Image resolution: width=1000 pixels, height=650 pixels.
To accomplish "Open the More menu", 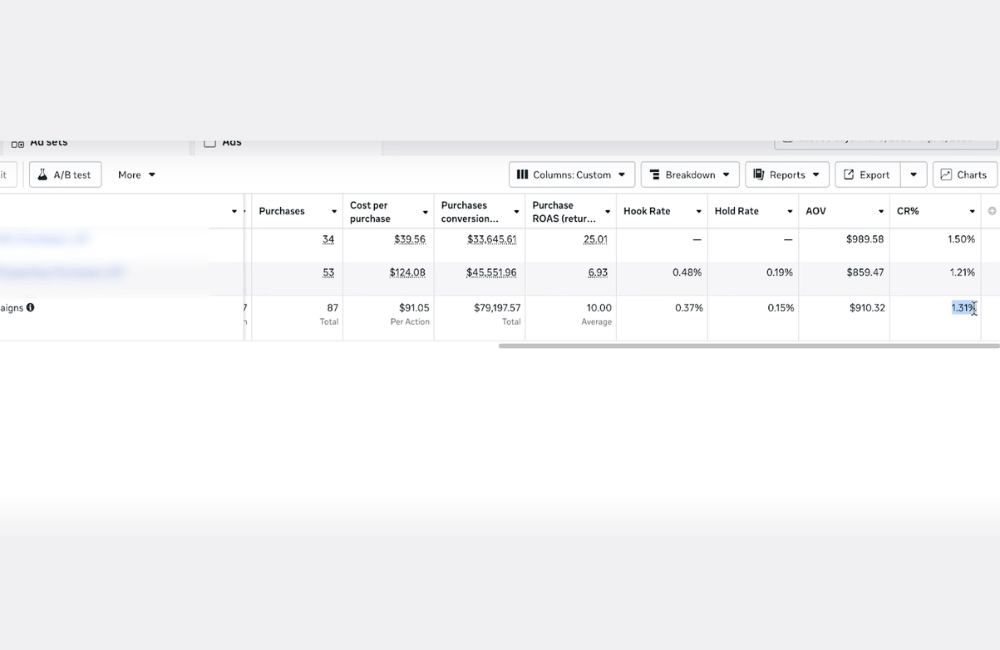I will (x=136, y=175).
